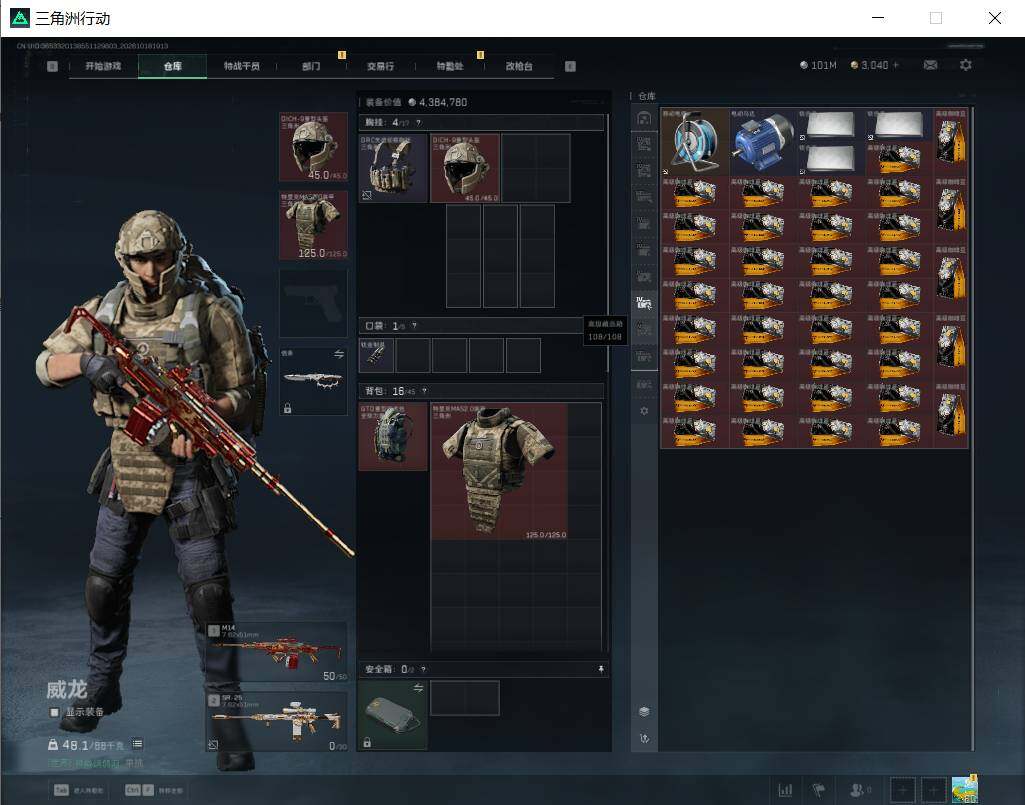Image resolution: width=1025 pixels, height=805 pixels.
Task: Click the help question mark beside 背包
Action: click(424, 391)
